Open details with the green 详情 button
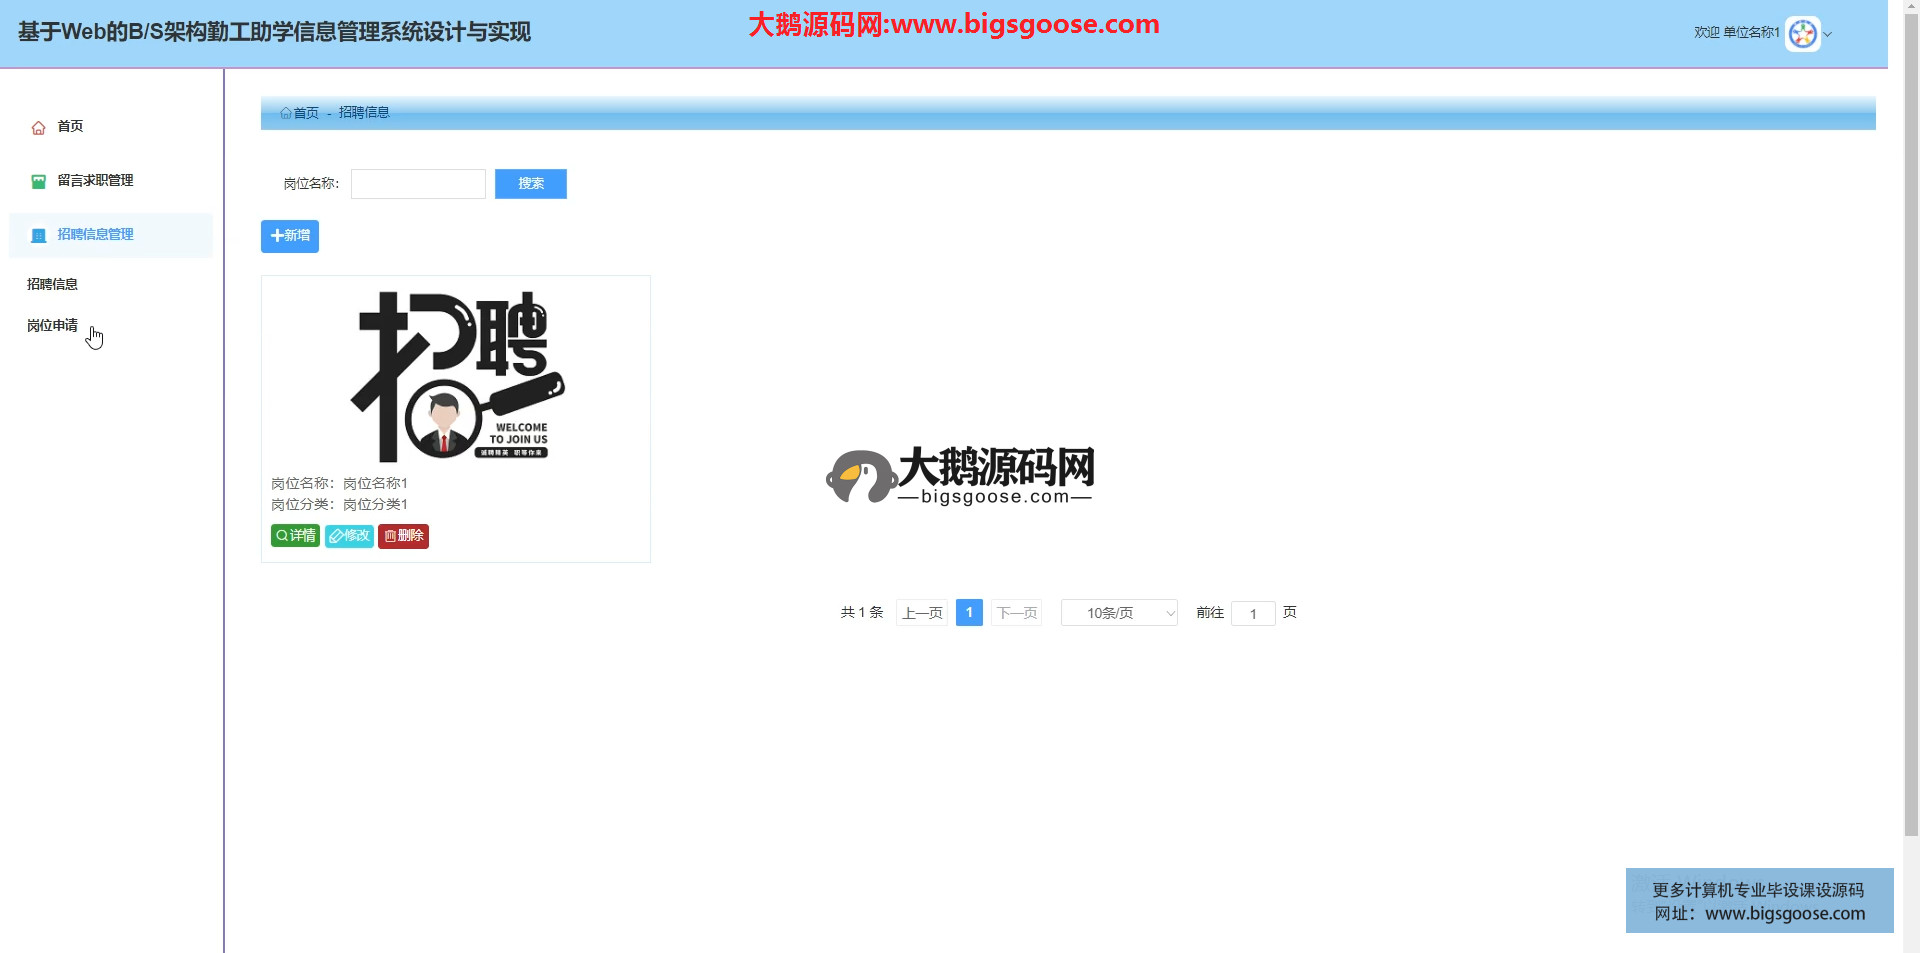The height and width of the screenshot is (953, 1920). pos(295,536)
